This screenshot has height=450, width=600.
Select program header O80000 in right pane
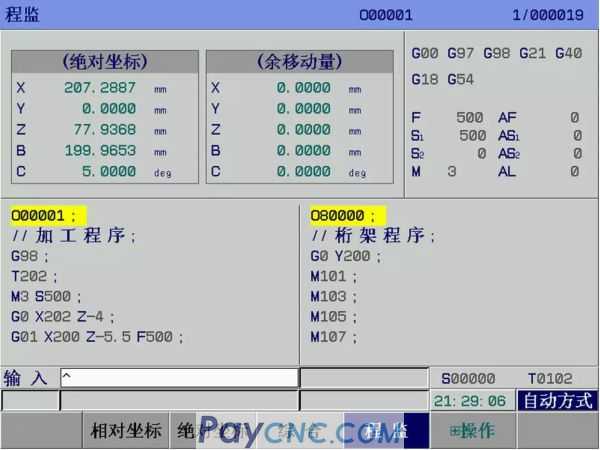click(347, 216)
